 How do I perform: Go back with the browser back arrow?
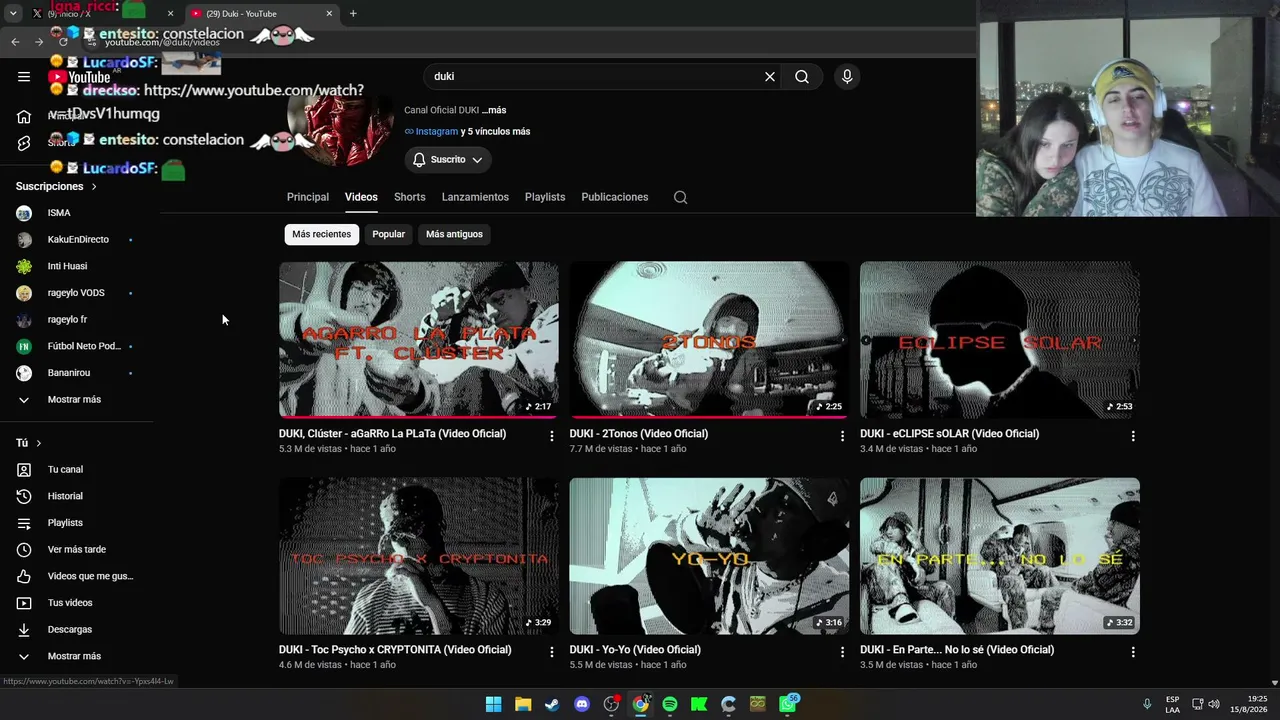tap(15, 41)
